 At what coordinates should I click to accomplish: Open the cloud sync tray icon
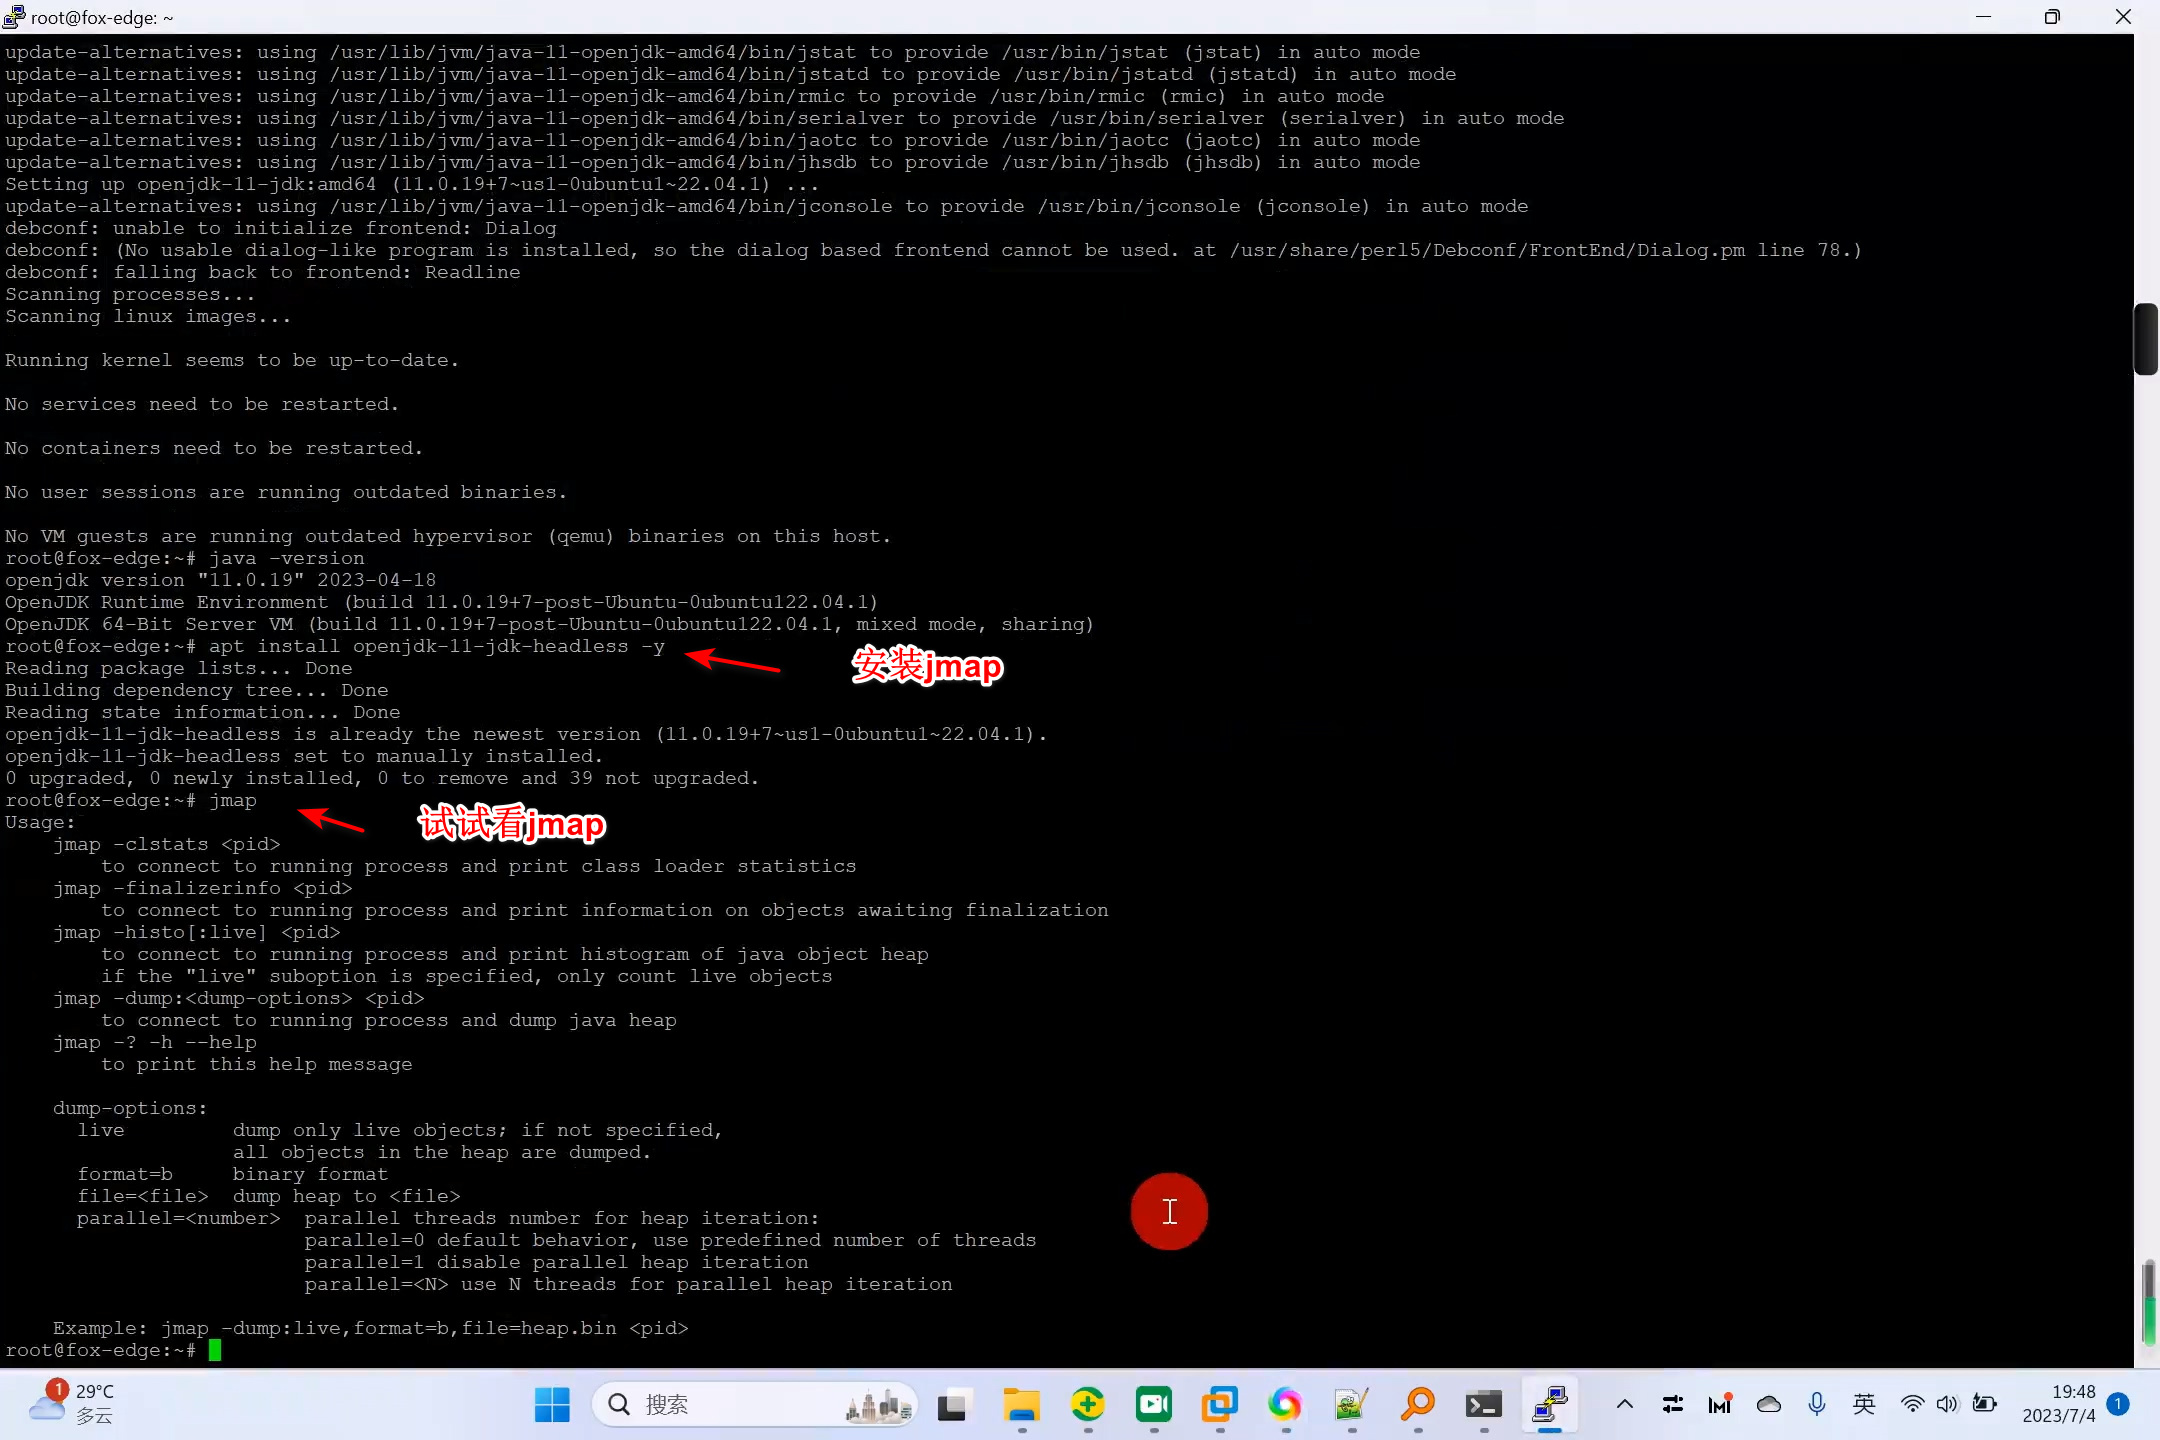click(1769, 1404)
